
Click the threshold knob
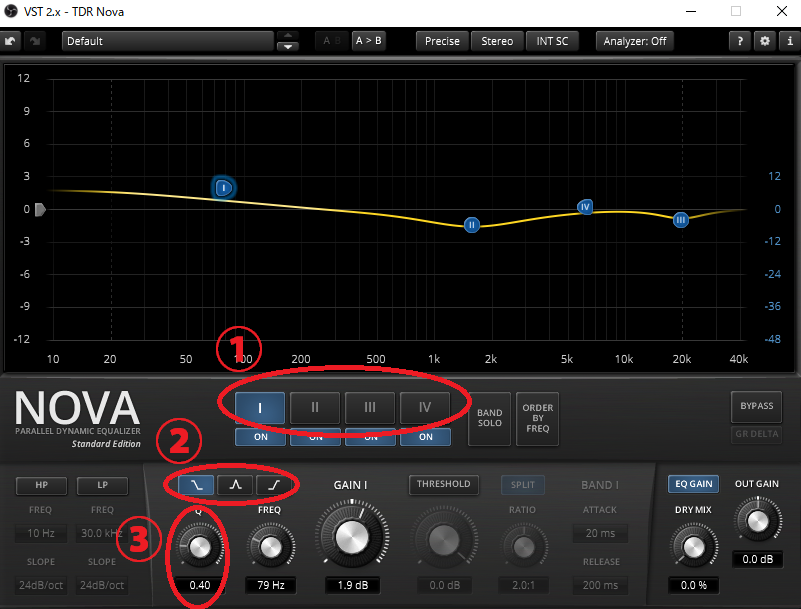pos(444,540)
